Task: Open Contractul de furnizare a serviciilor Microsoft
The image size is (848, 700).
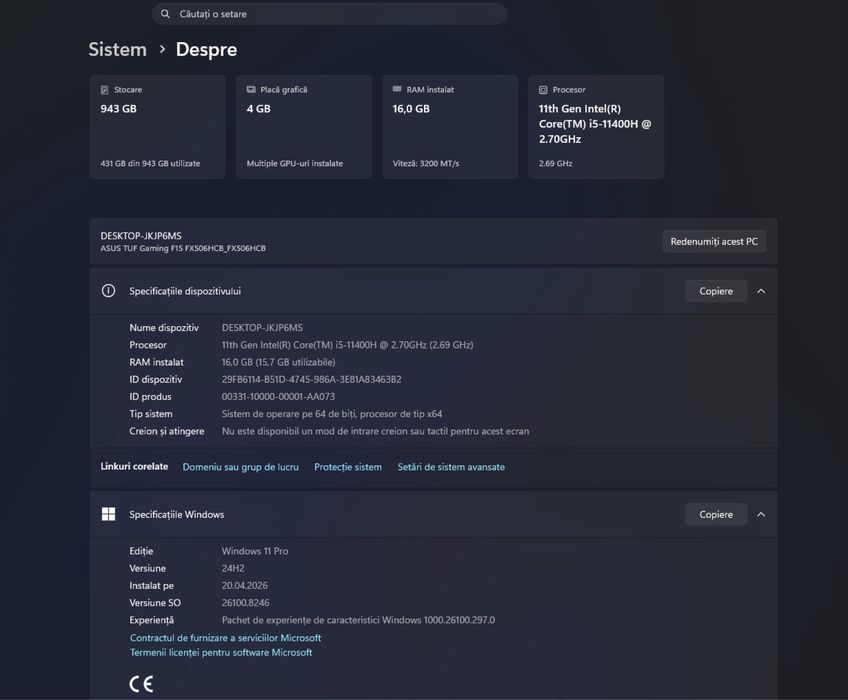Action: [x=226, y=638]
